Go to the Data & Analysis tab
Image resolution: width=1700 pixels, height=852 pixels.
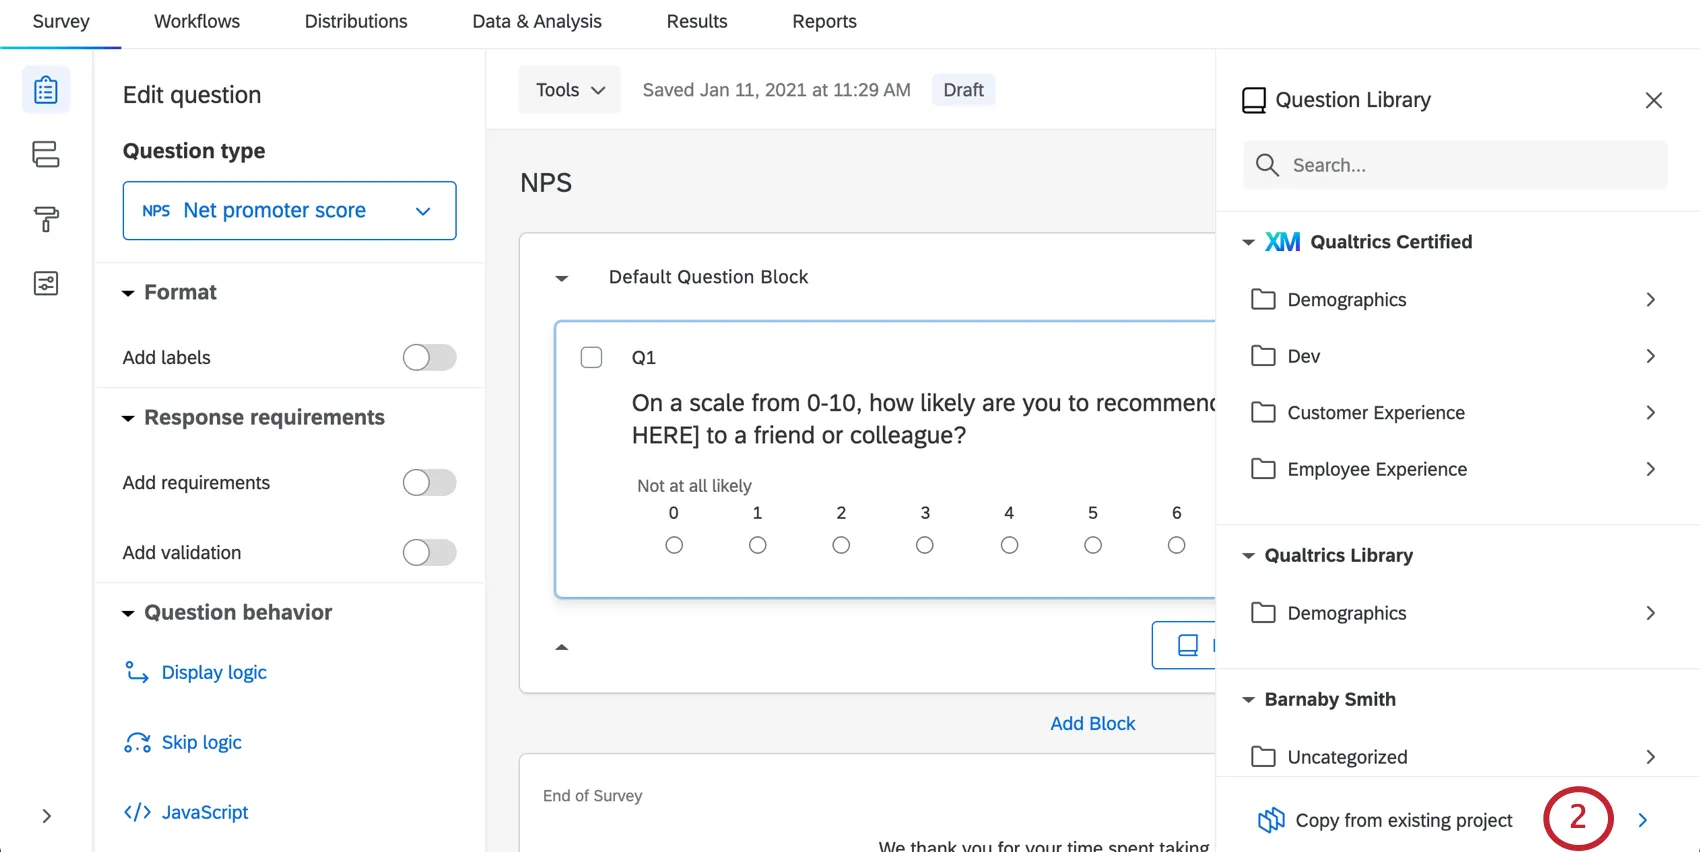(x=537, y=22)
